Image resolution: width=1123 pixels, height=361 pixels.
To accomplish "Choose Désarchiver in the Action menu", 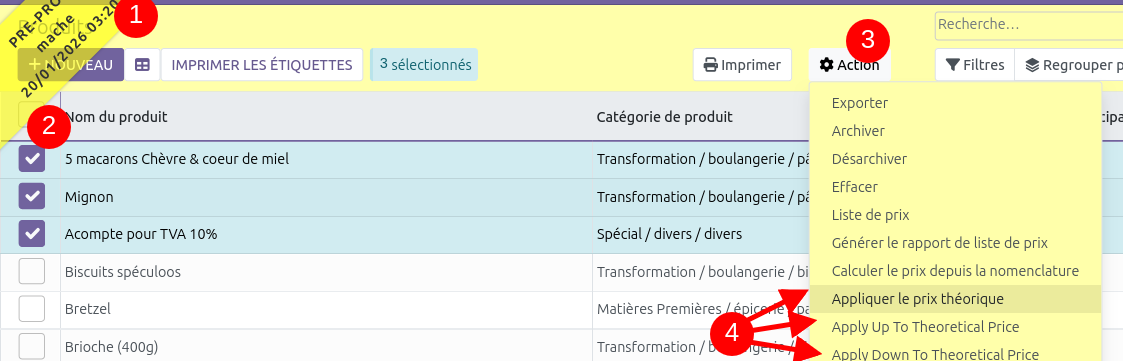I will point(955,159).
